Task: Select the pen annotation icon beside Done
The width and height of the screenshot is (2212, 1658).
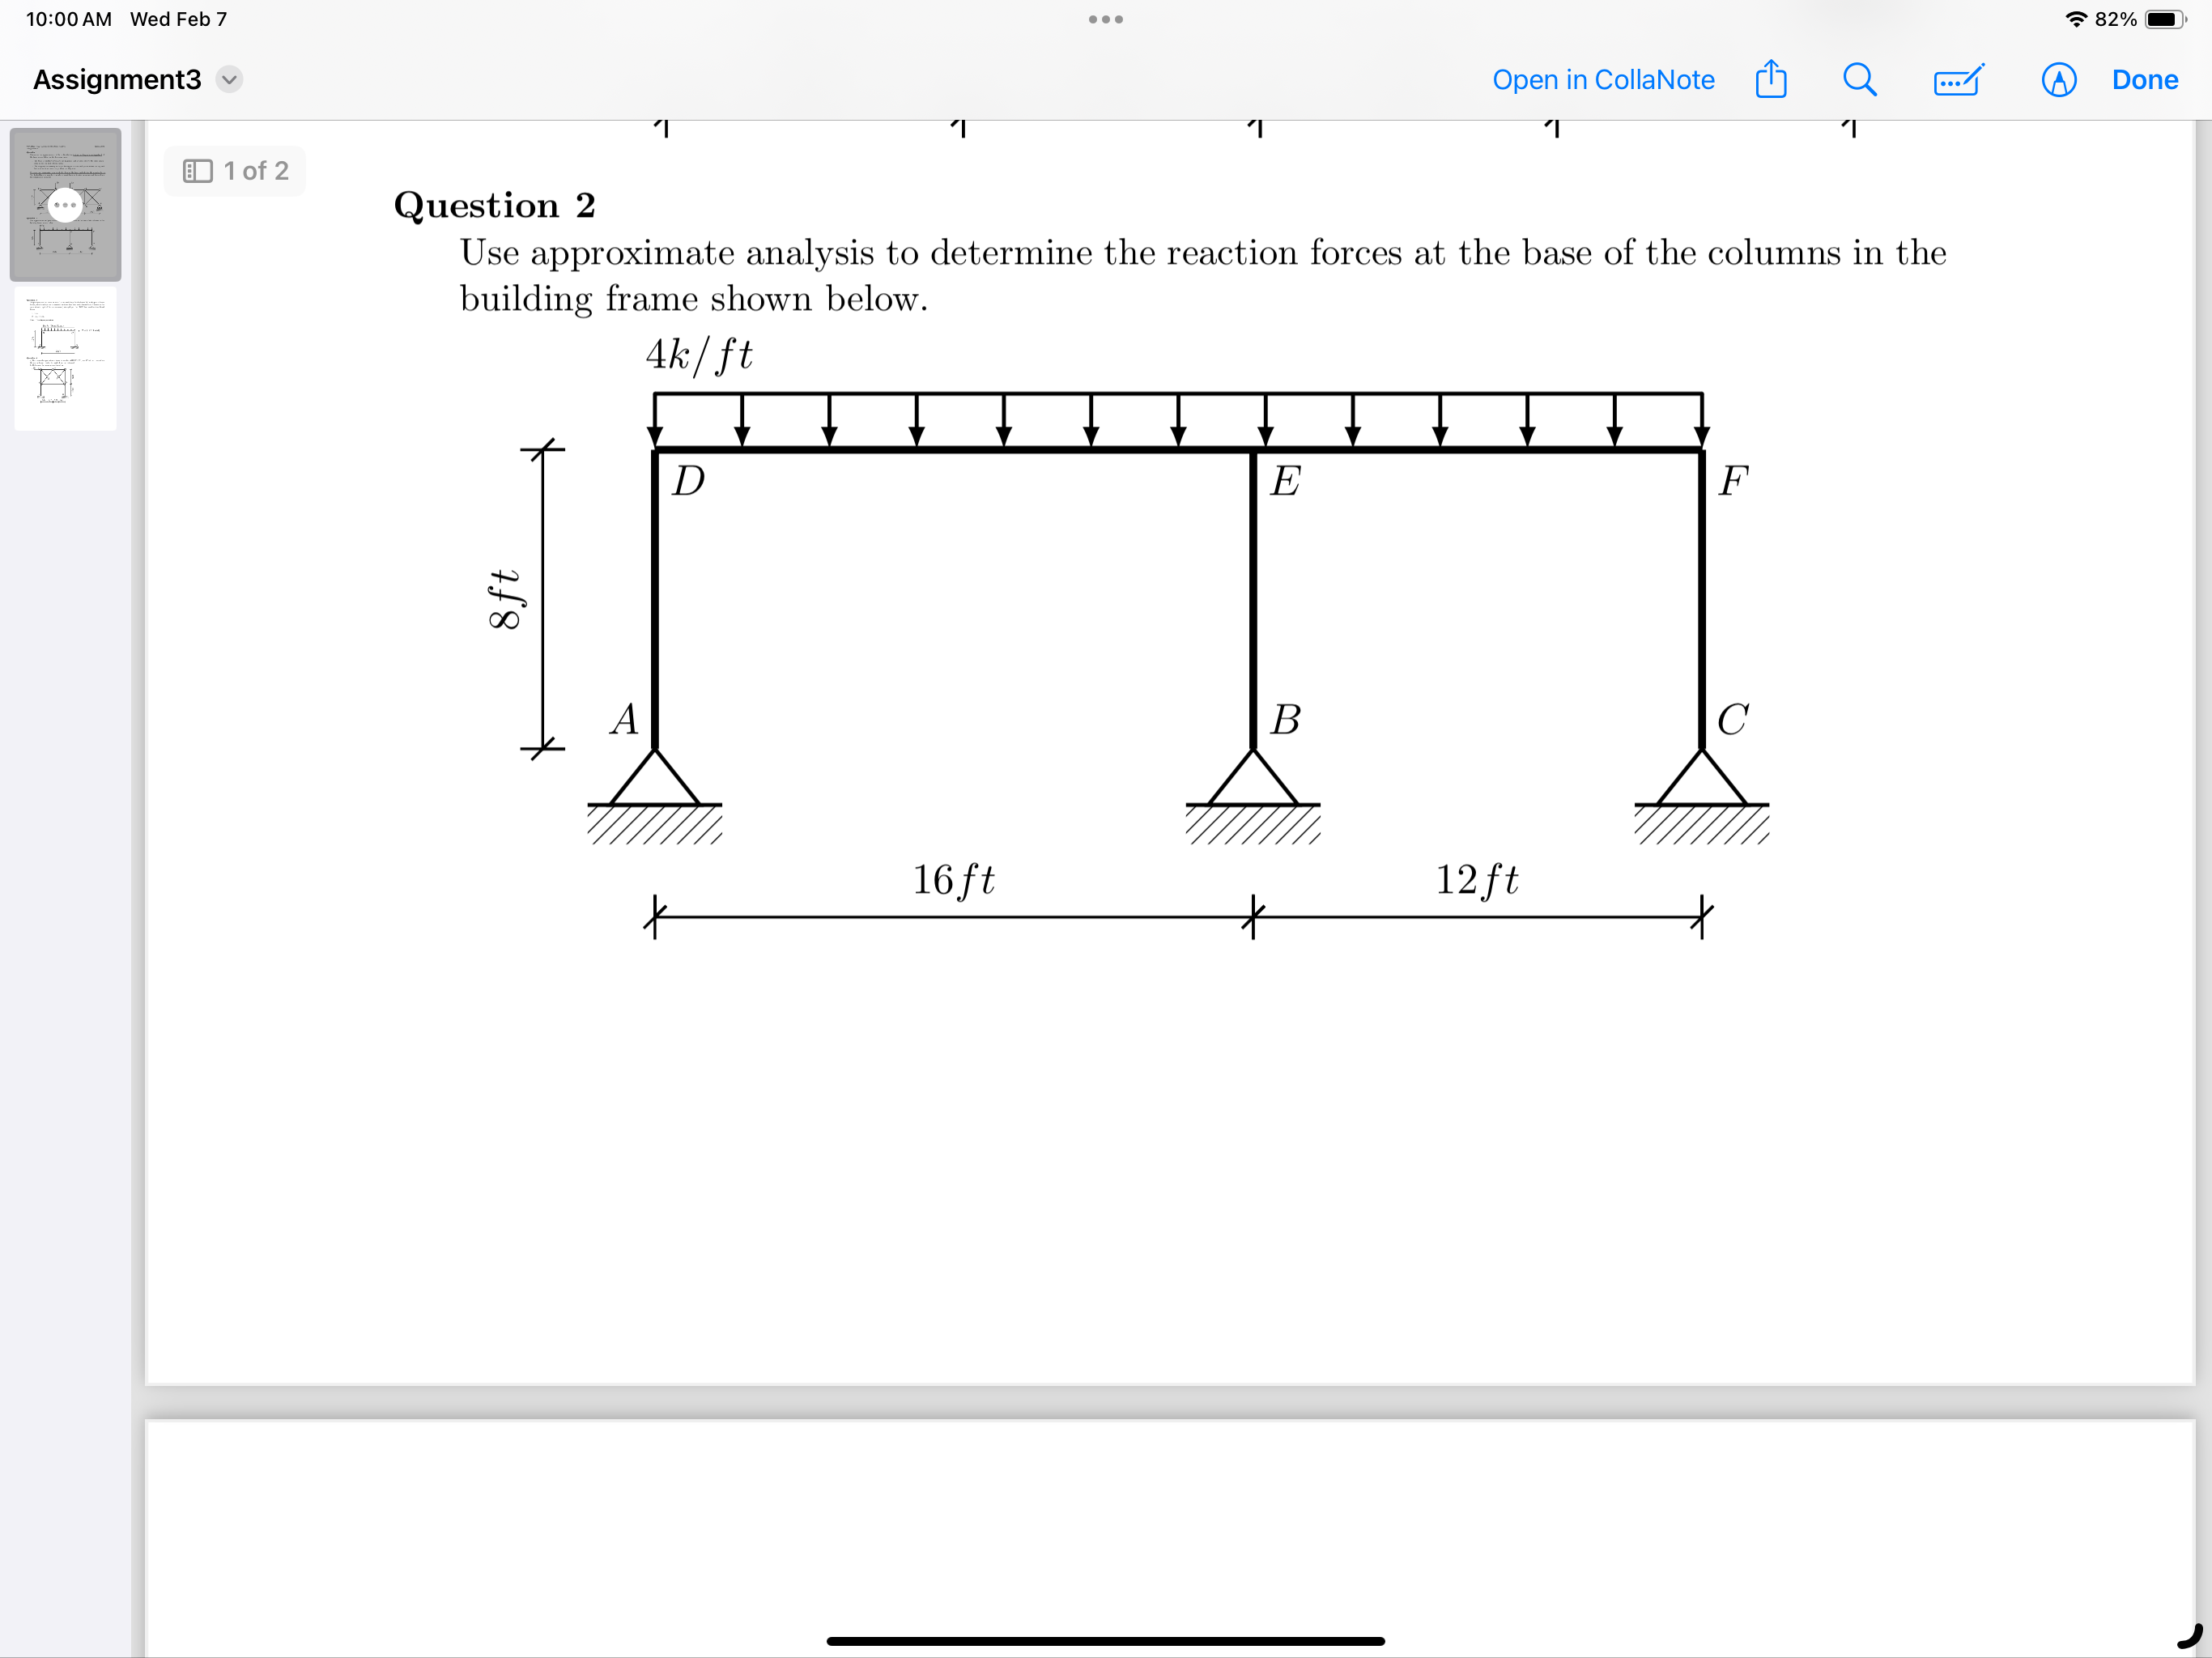Action: [x=2058, y=80]
